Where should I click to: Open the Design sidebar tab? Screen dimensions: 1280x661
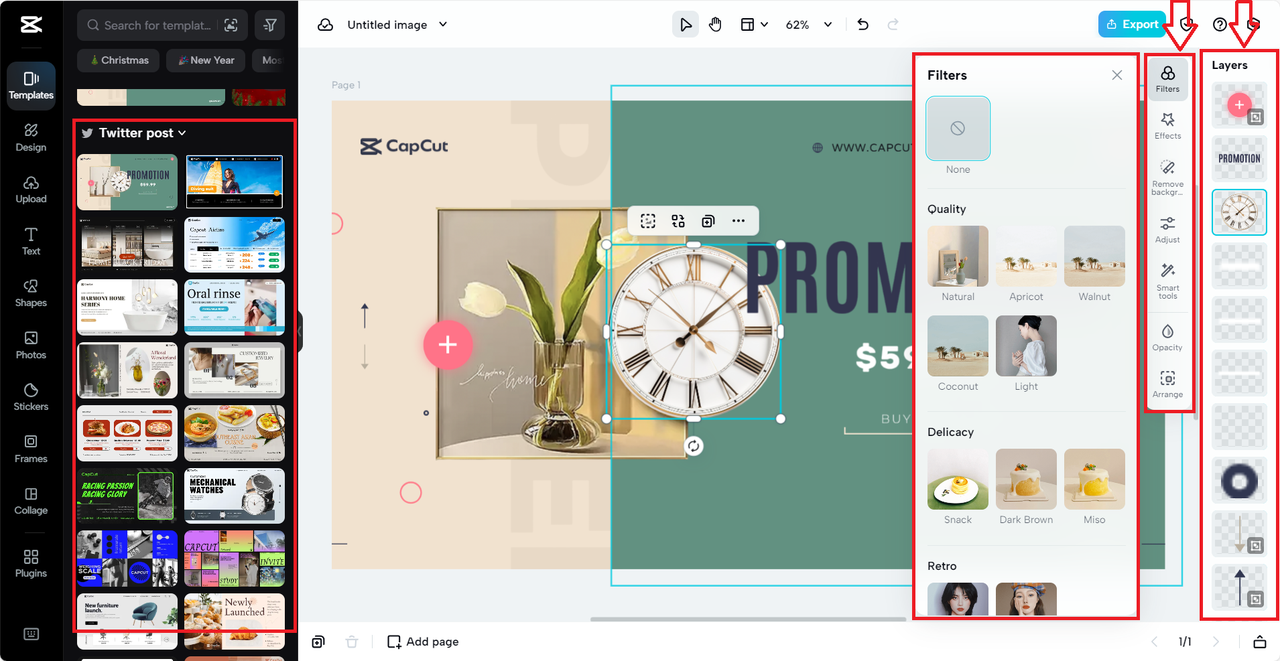[31, 137]
